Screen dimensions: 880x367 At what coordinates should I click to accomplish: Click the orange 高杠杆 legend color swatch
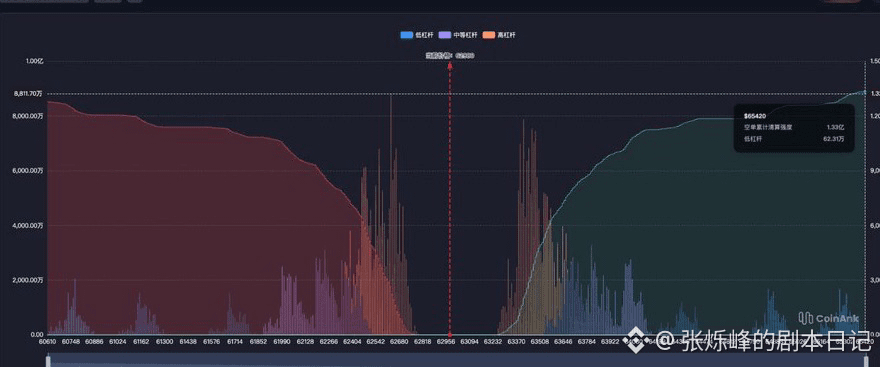coord(489,35)
